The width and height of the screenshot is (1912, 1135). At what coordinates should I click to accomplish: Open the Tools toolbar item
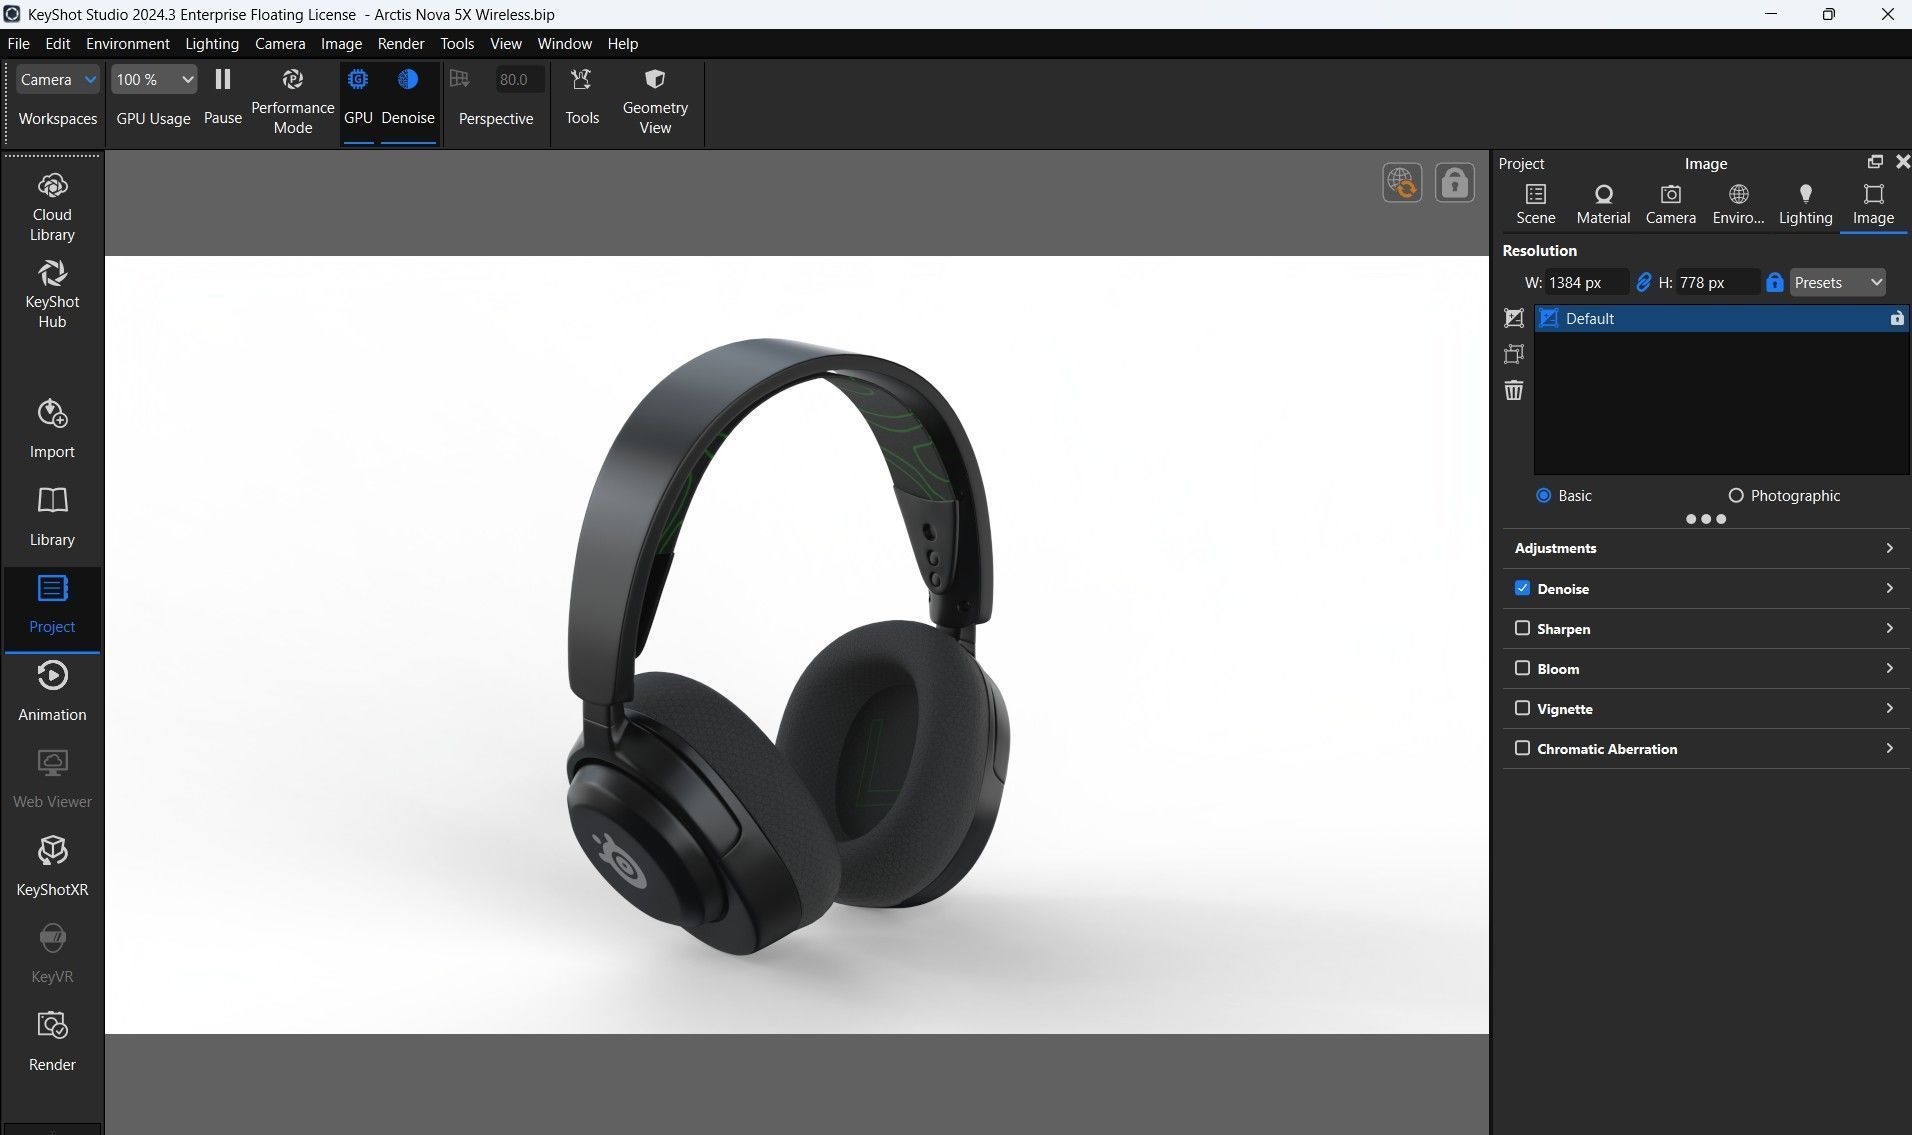582,97
